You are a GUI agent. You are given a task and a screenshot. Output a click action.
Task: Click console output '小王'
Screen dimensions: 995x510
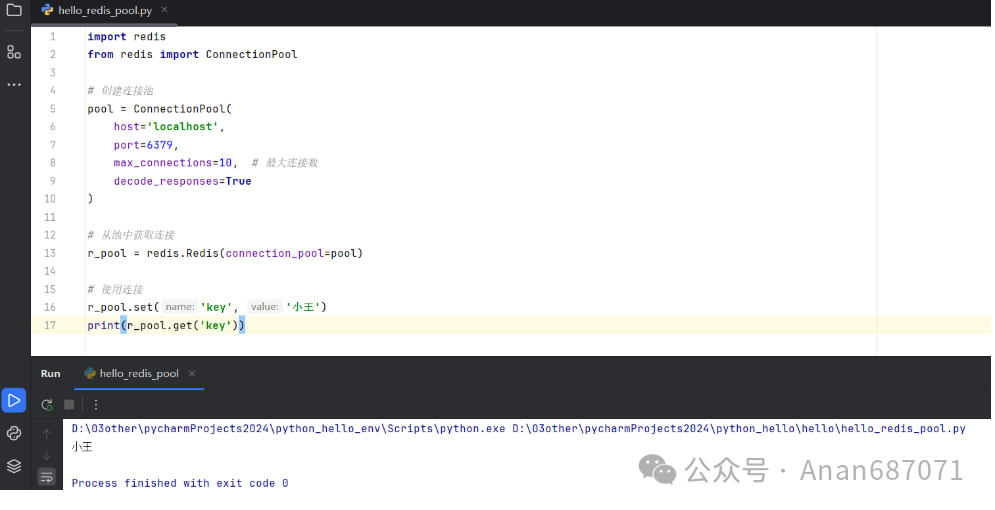[82, 447]
